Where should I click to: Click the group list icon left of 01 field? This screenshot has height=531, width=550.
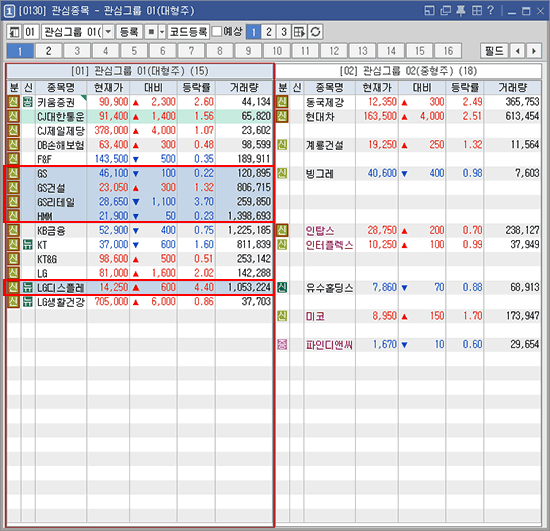(14, 32)
